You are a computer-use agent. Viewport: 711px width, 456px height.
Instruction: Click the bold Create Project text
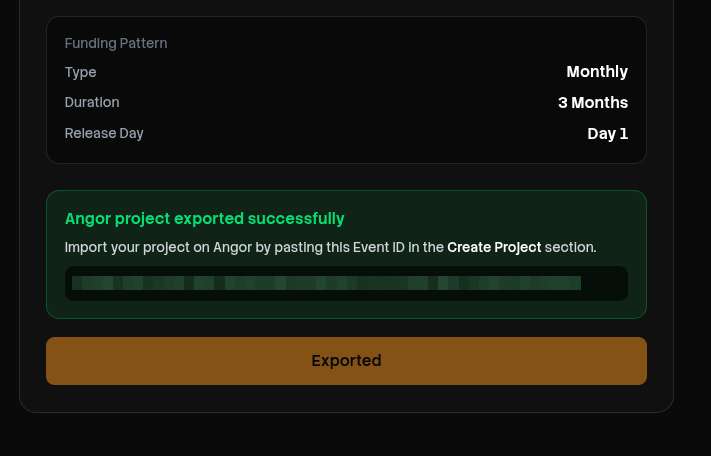point(494,247)
